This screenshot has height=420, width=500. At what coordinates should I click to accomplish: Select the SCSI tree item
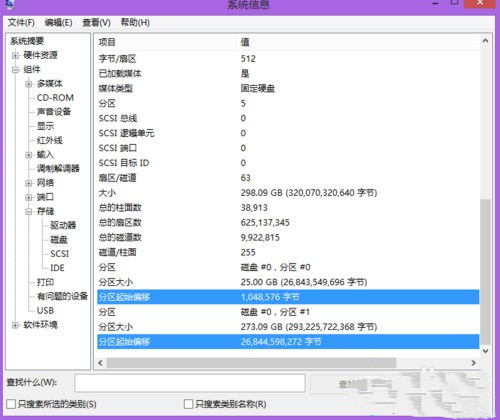point(60,254)
